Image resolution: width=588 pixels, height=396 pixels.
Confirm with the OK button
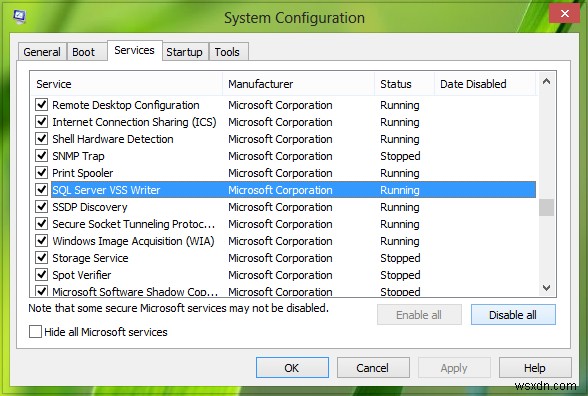click(292, 368)
